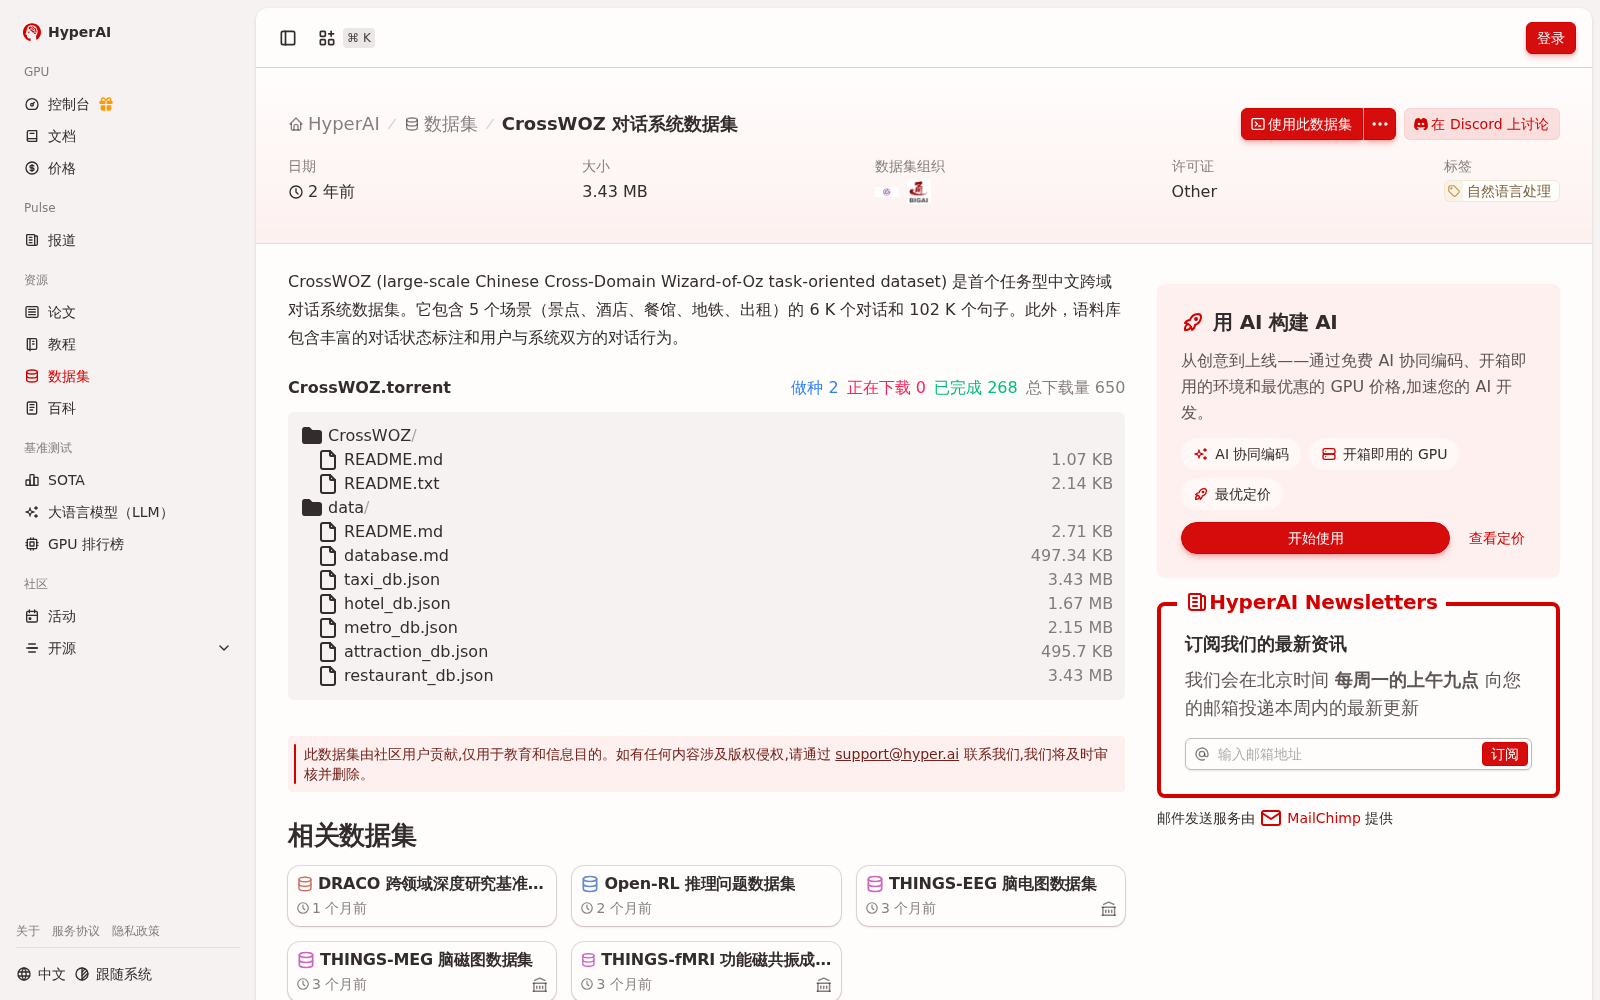Click the 关于 footer link
Viewport: 1600px width, 1000px height.
[x=28, y=931]
